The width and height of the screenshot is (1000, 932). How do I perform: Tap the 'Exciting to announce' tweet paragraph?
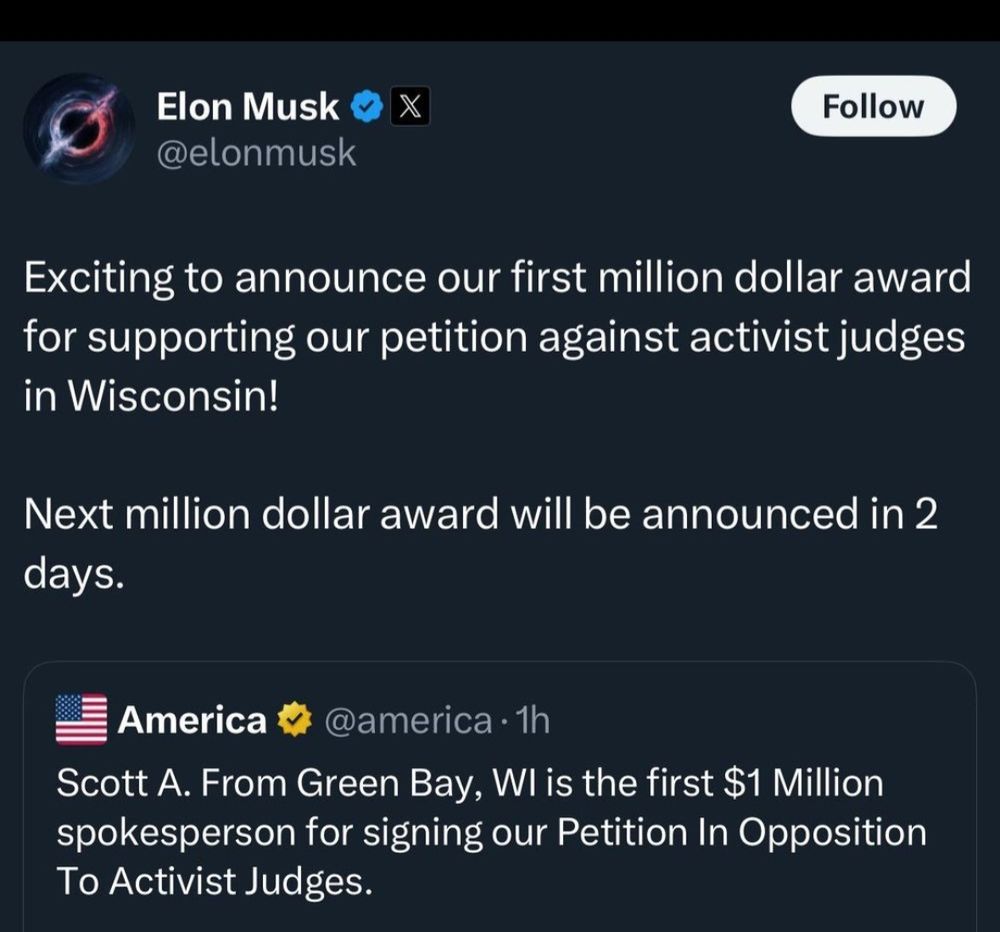(x=497, y=336)
